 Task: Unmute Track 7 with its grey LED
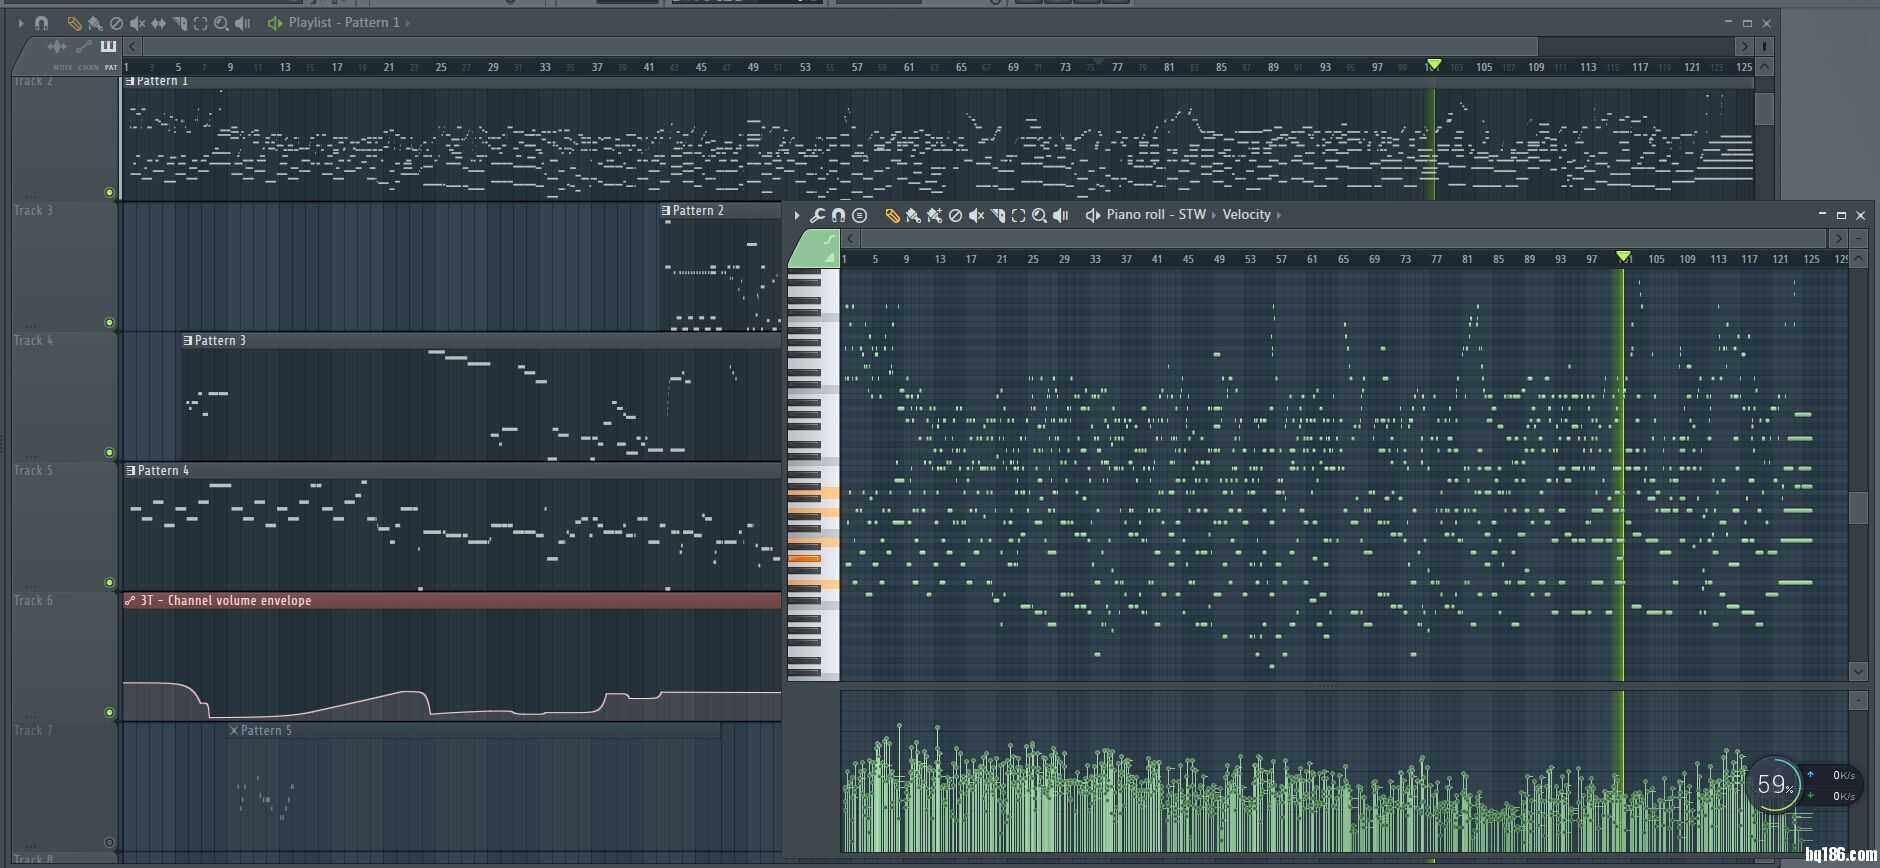pos(109,842)
